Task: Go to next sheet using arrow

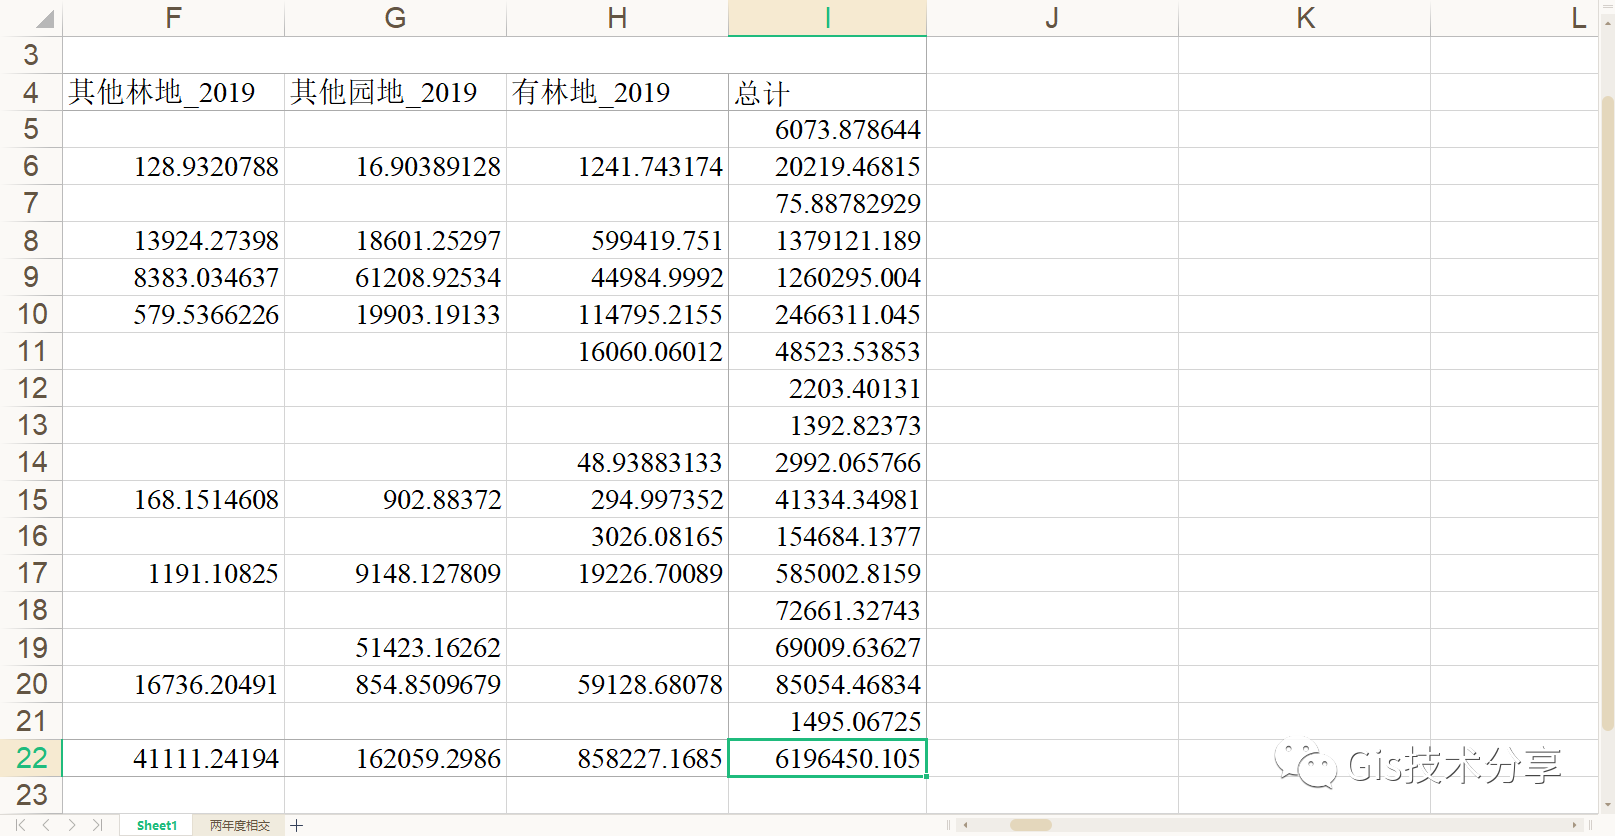Action: (x=72, y=825)
